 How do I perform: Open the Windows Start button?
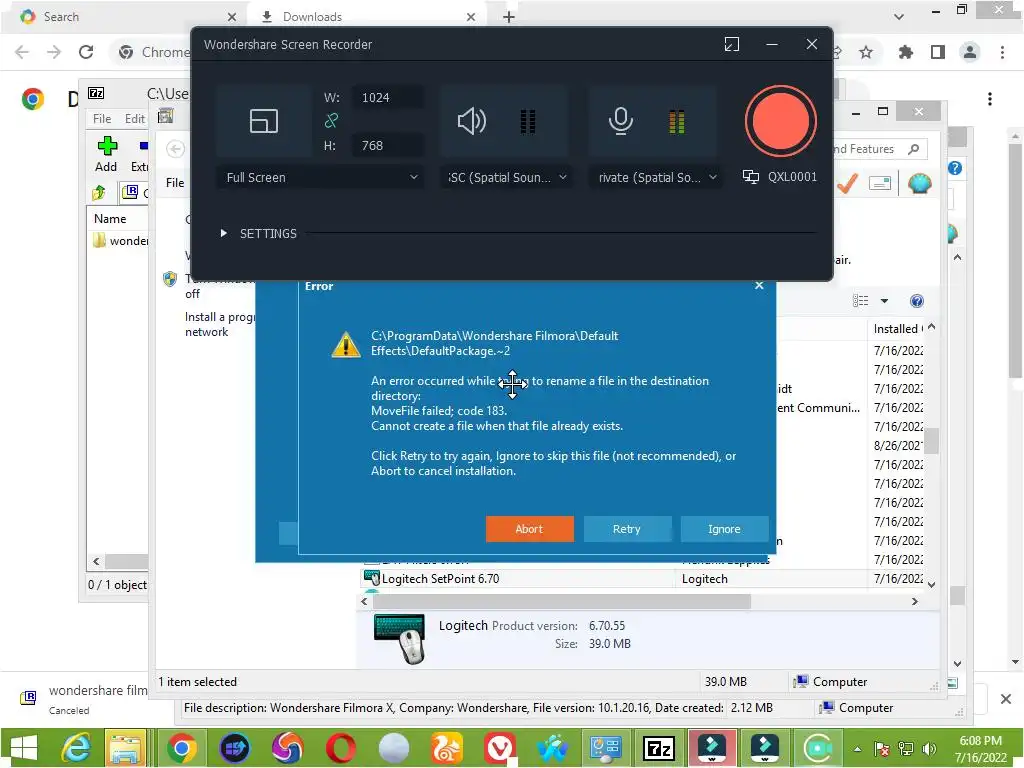point(24,748)
